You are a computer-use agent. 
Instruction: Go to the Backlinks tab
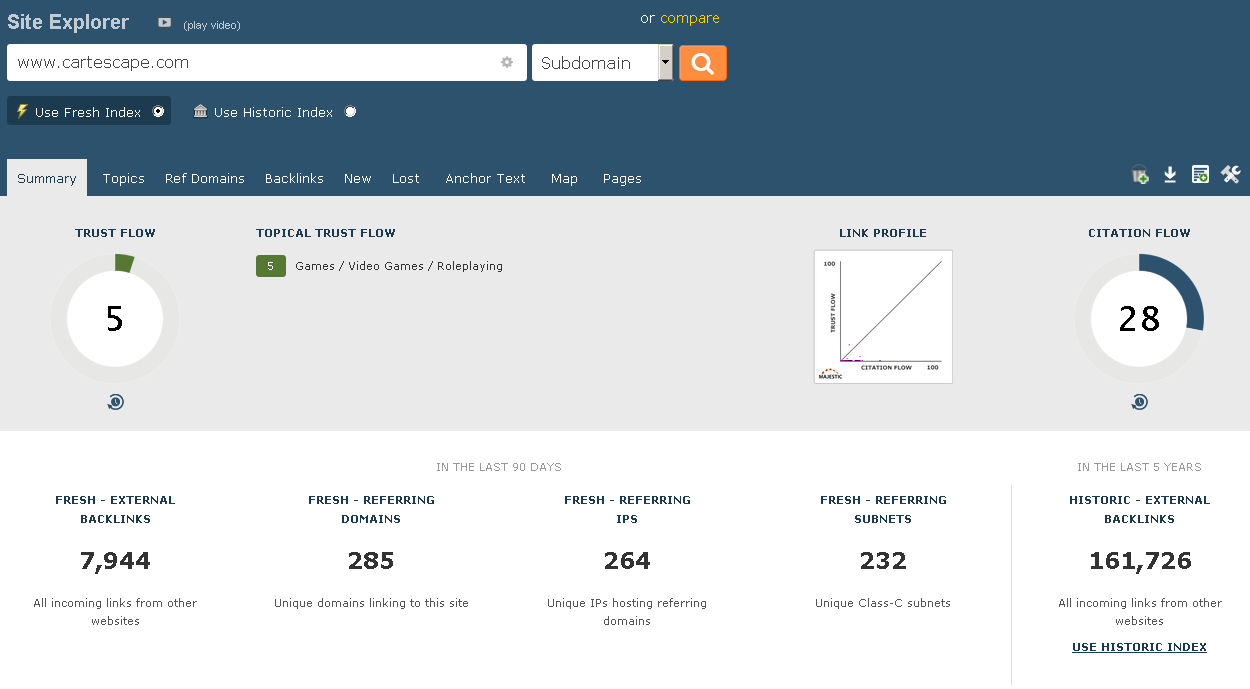click(294, 179)
